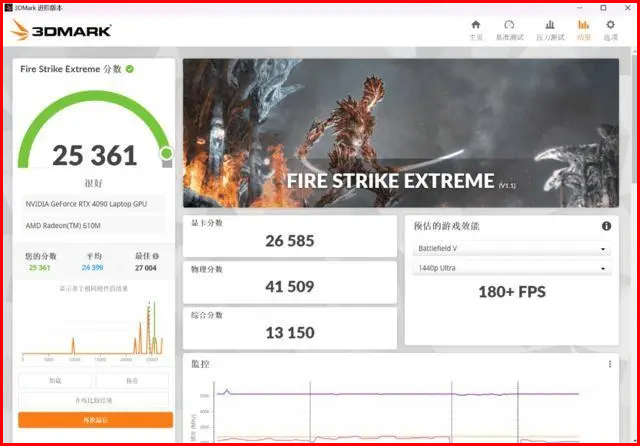Open the three-dot menu in the monitoring panel
Screen dimensions: 640x446
(x=610, y=364)
